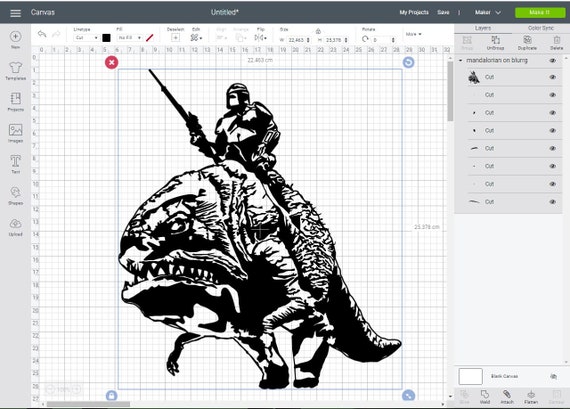Select the mandalorian on blurrg group row
Image resolution: width=570 pixels, height=409 pixels.
pos(508,60)
